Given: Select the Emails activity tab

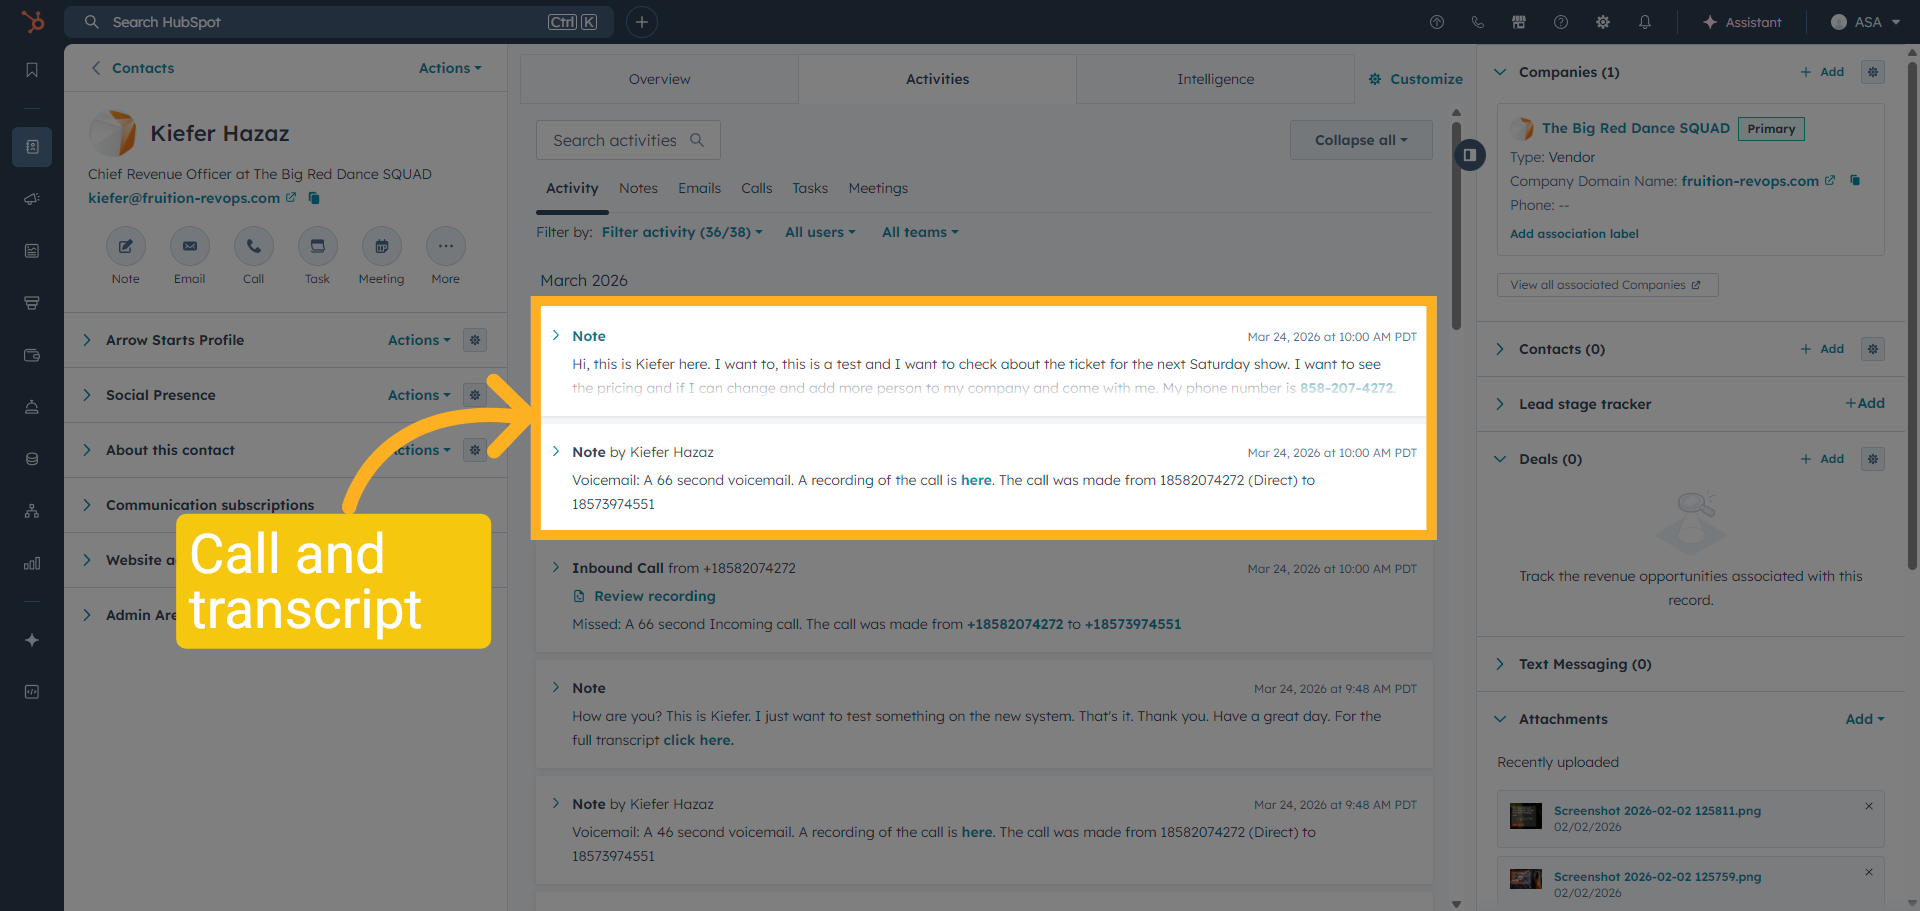Looking at the screenshot, I should coord(699,188).
